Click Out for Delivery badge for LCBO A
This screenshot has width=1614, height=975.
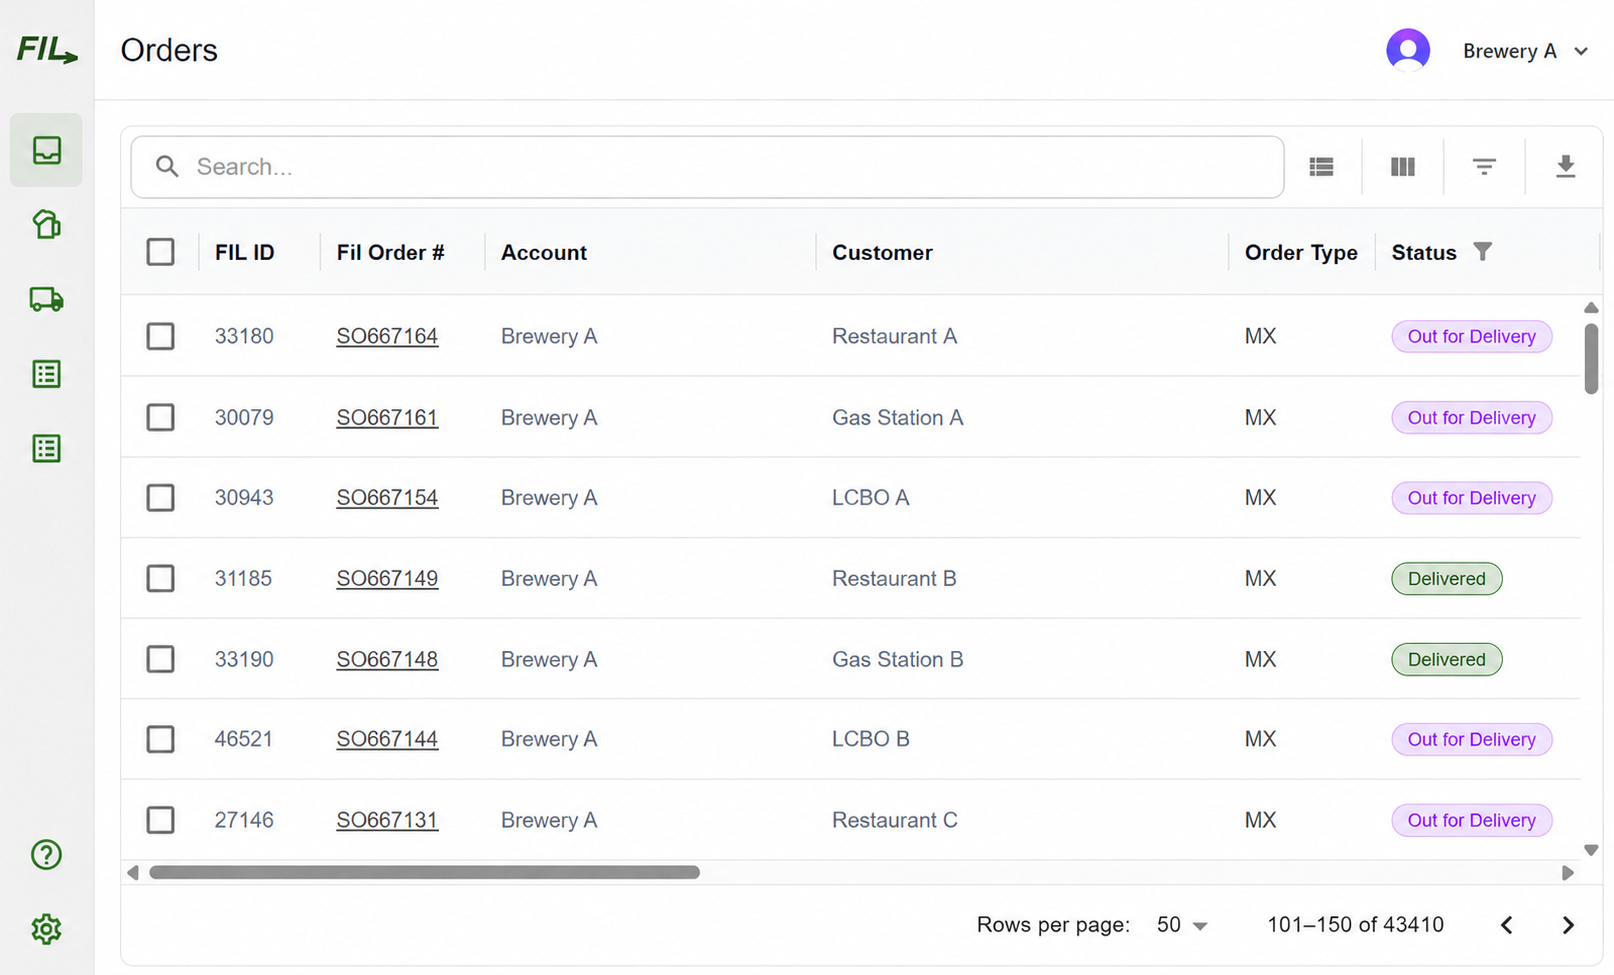click(1471, 498)
